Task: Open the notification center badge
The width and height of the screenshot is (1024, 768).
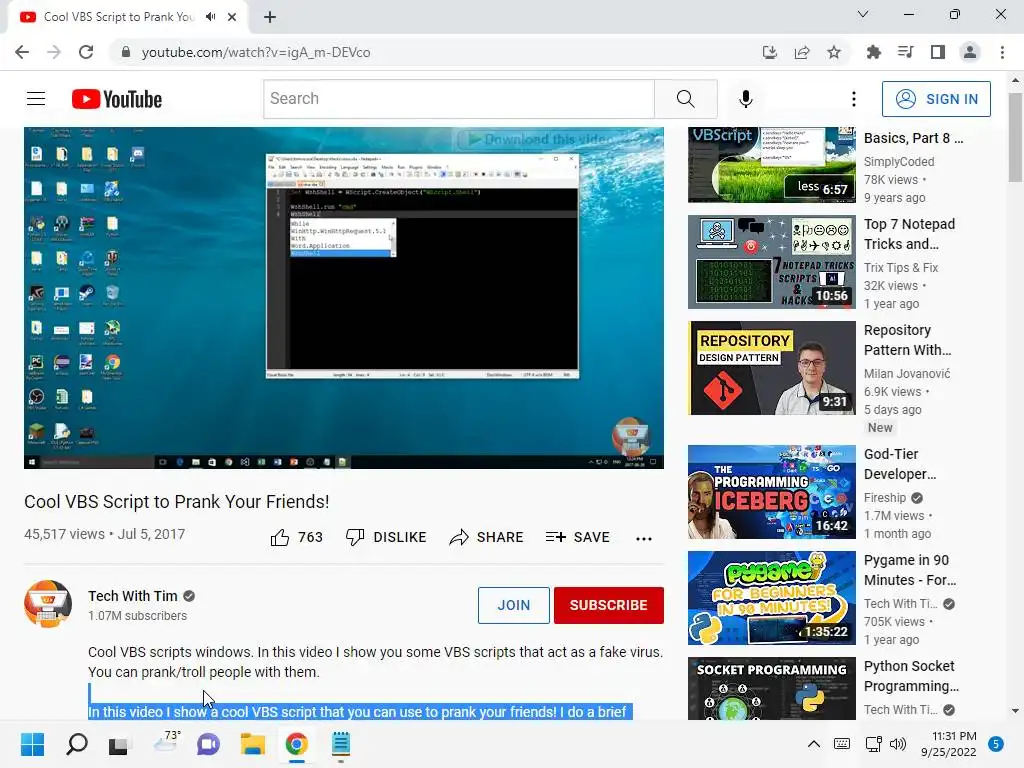Action: click(996, 744)
